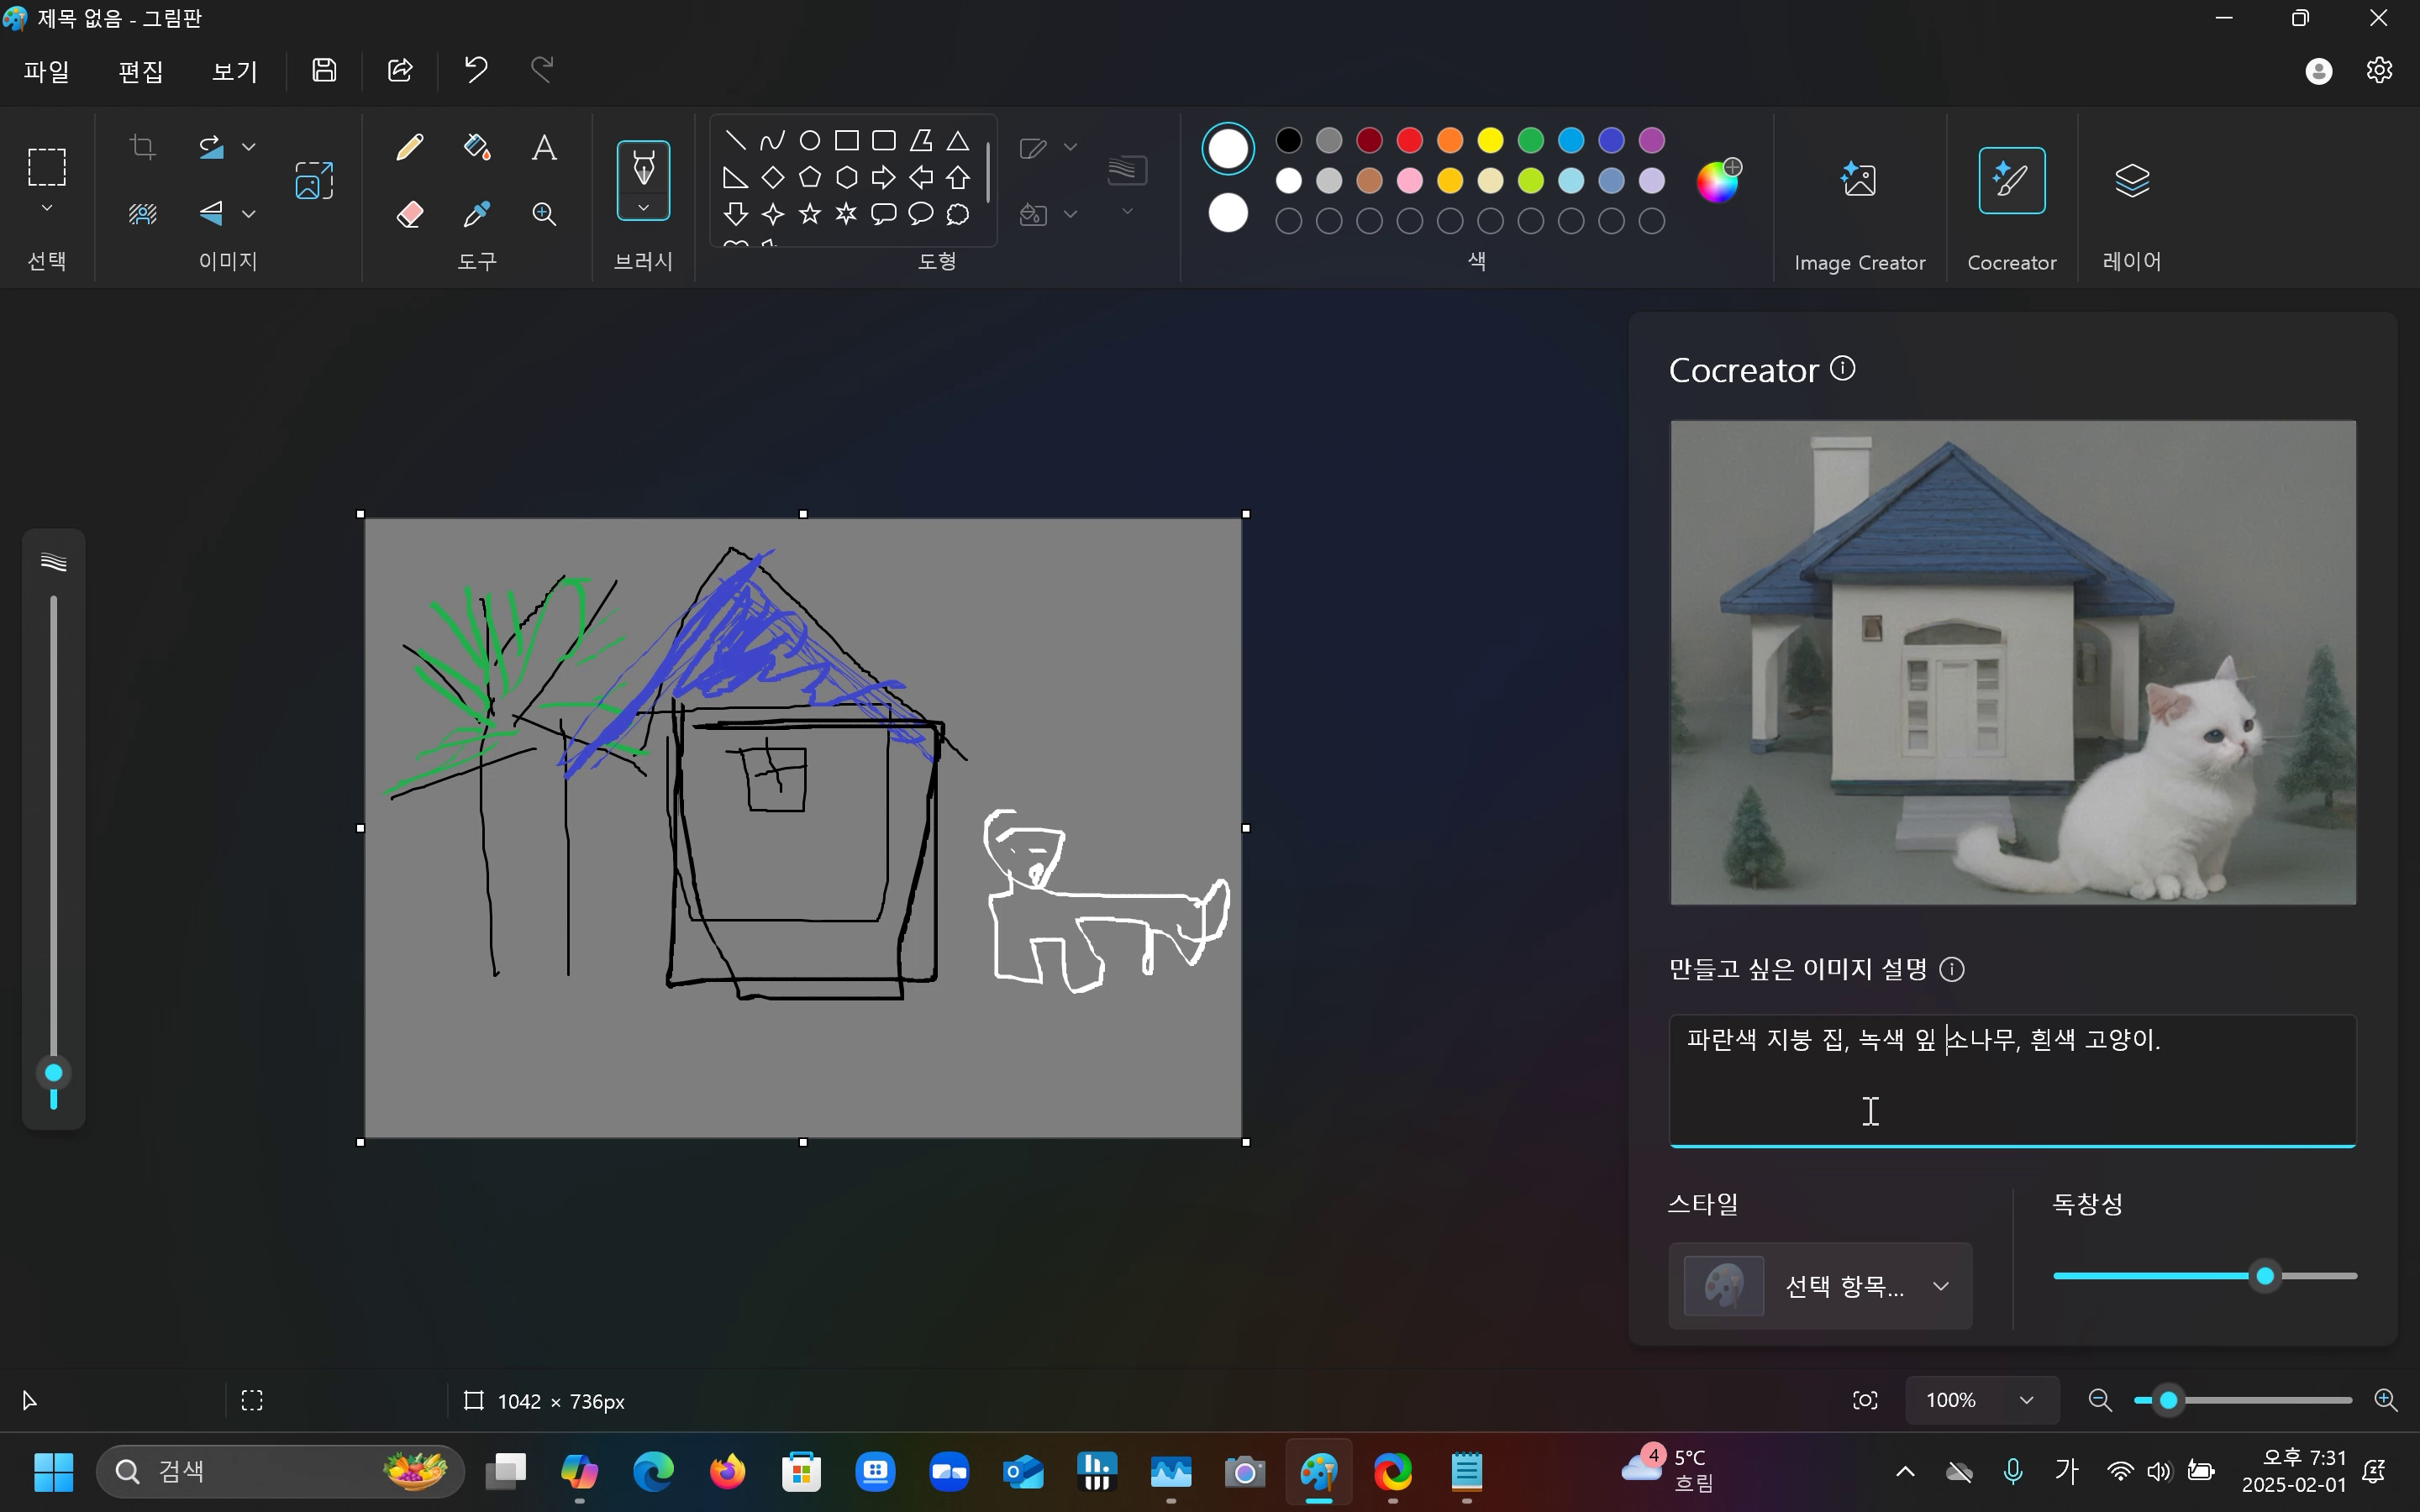
Task: Select the Pencil tool
Action: point(409,148)
